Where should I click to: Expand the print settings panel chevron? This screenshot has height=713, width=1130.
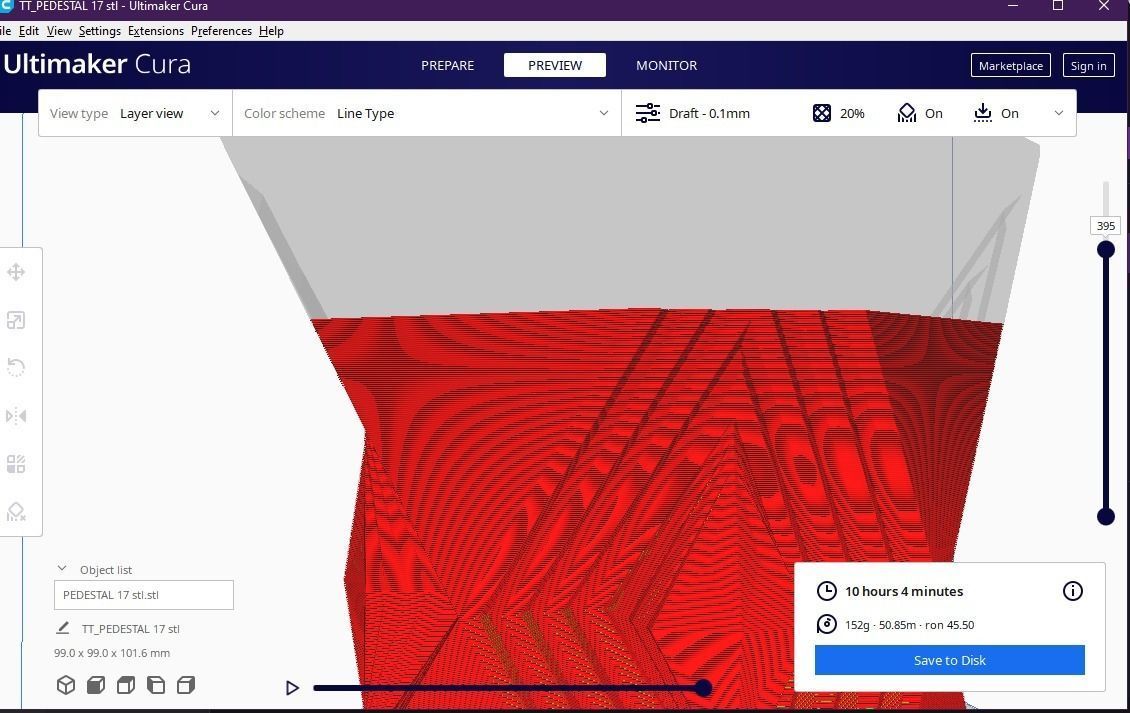[x=1059, y=113]
